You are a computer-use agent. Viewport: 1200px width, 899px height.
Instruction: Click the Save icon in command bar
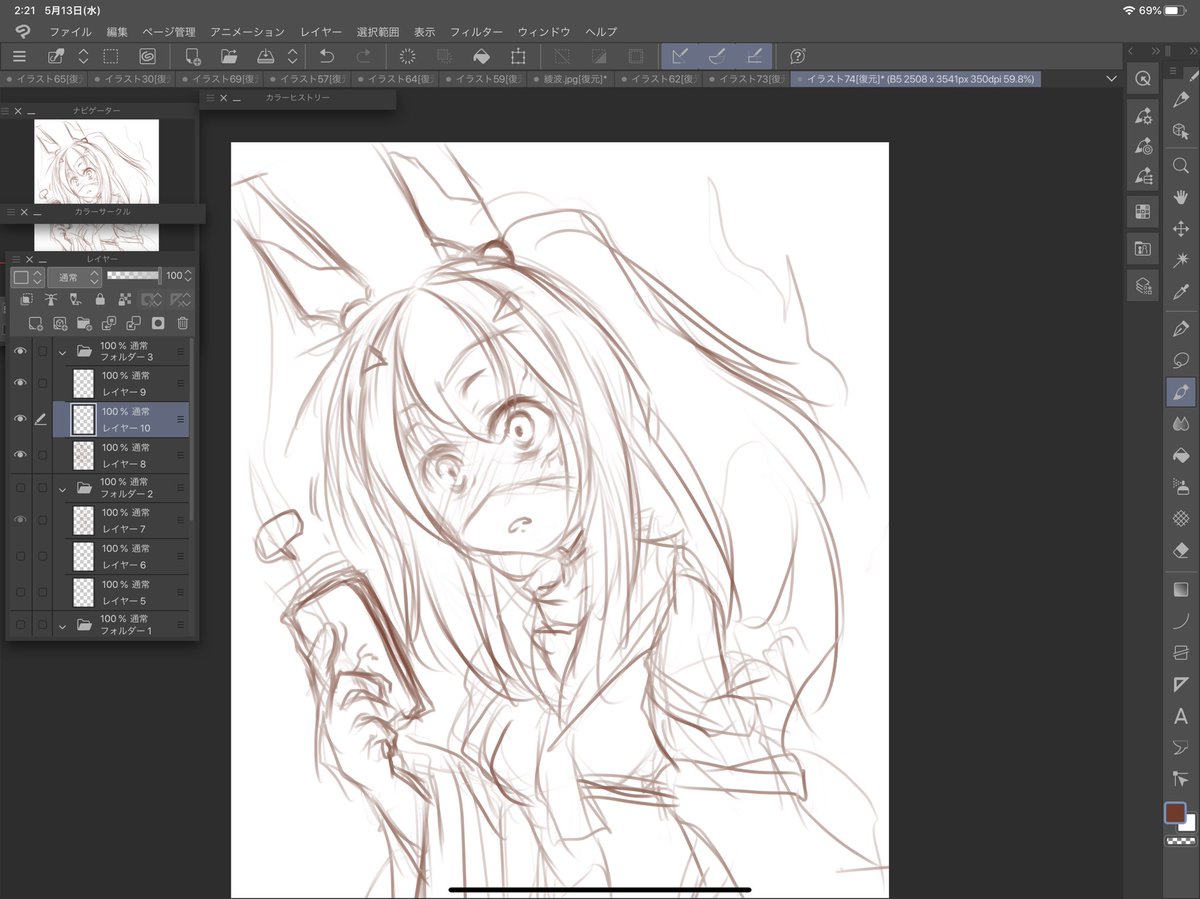pyautogui.click(x=266, y=57)
